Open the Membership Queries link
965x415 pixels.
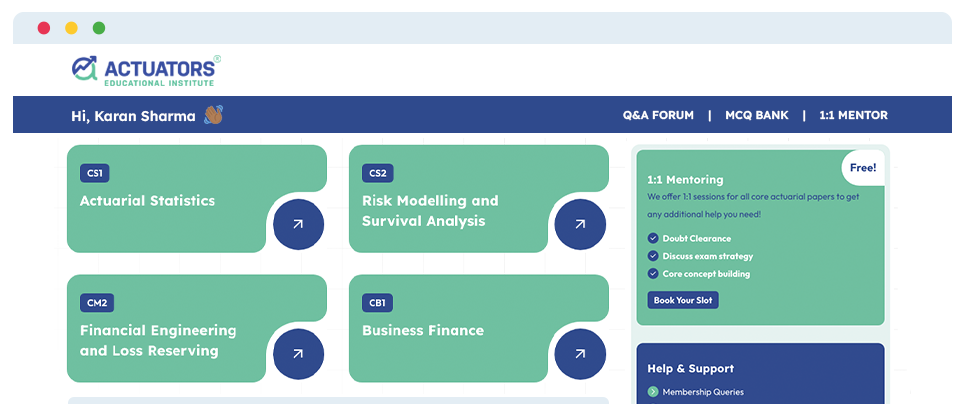pos(703,392)
